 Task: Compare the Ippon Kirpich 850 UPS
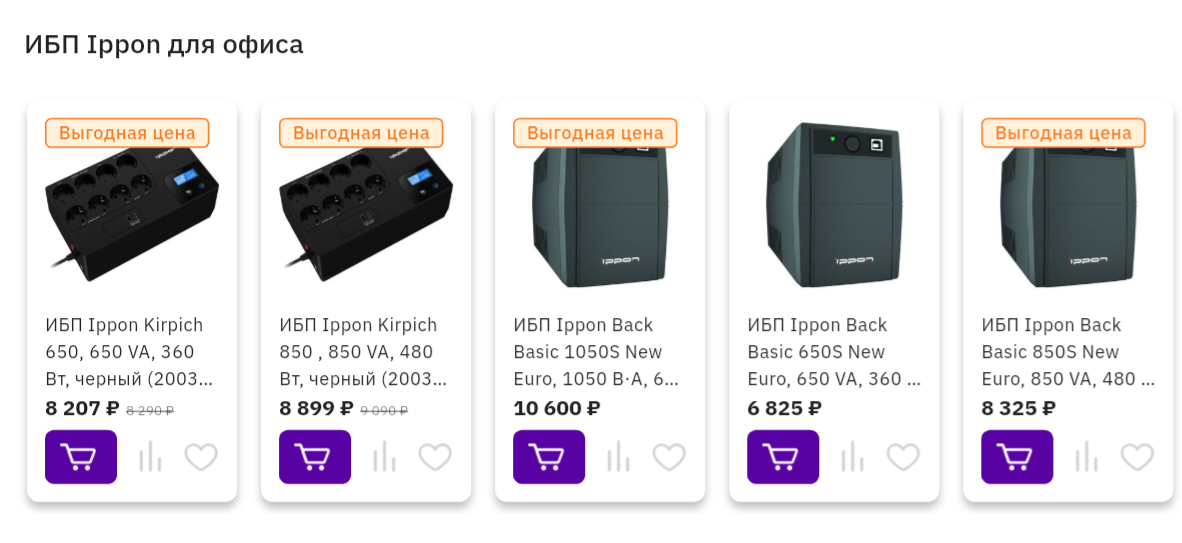point(384,457)
